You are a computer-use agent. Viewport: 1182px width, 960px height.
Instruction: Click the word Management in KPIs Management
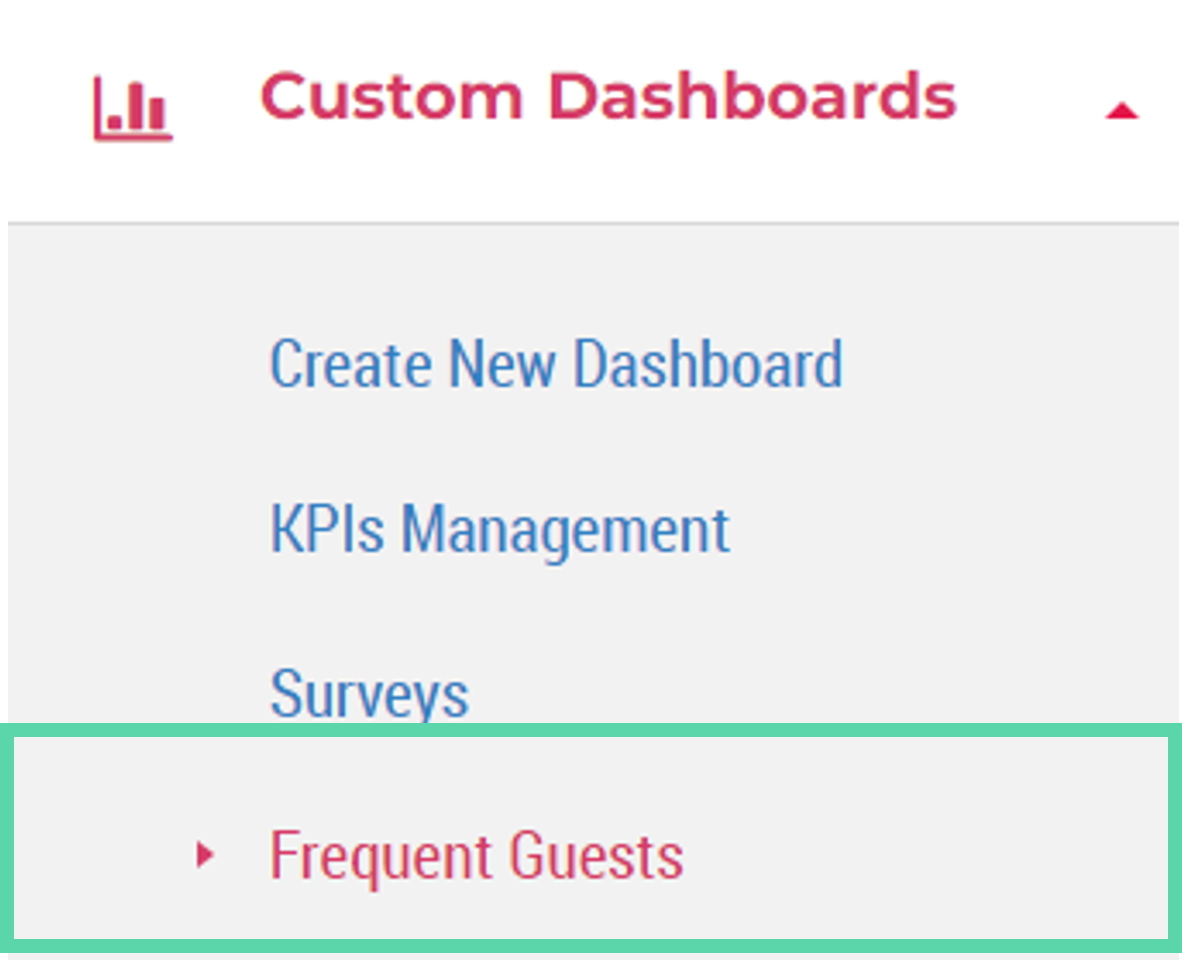[x=565, y=530]
